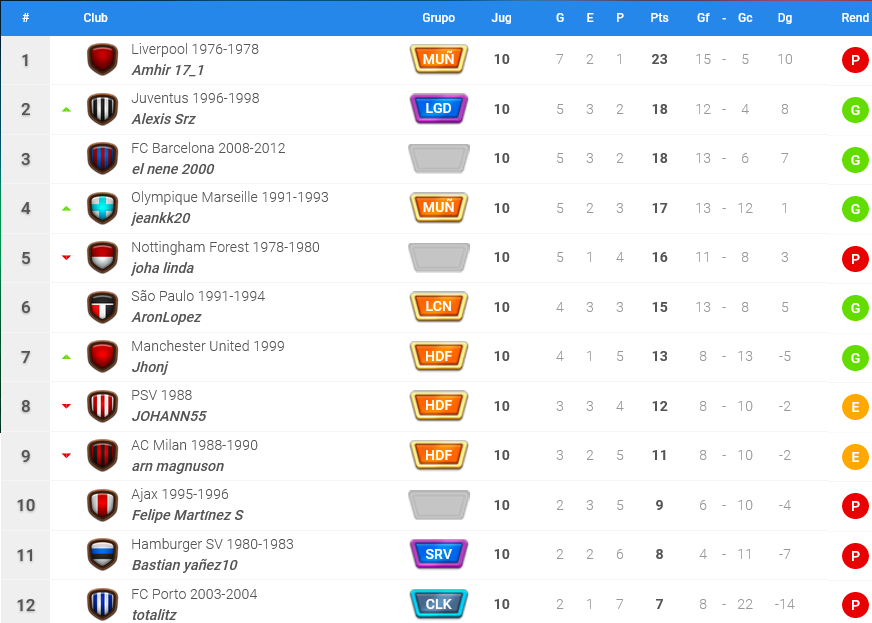Open Manchester United 1999 team link
The height and width of the screenshot is (623, 872).
207,346
